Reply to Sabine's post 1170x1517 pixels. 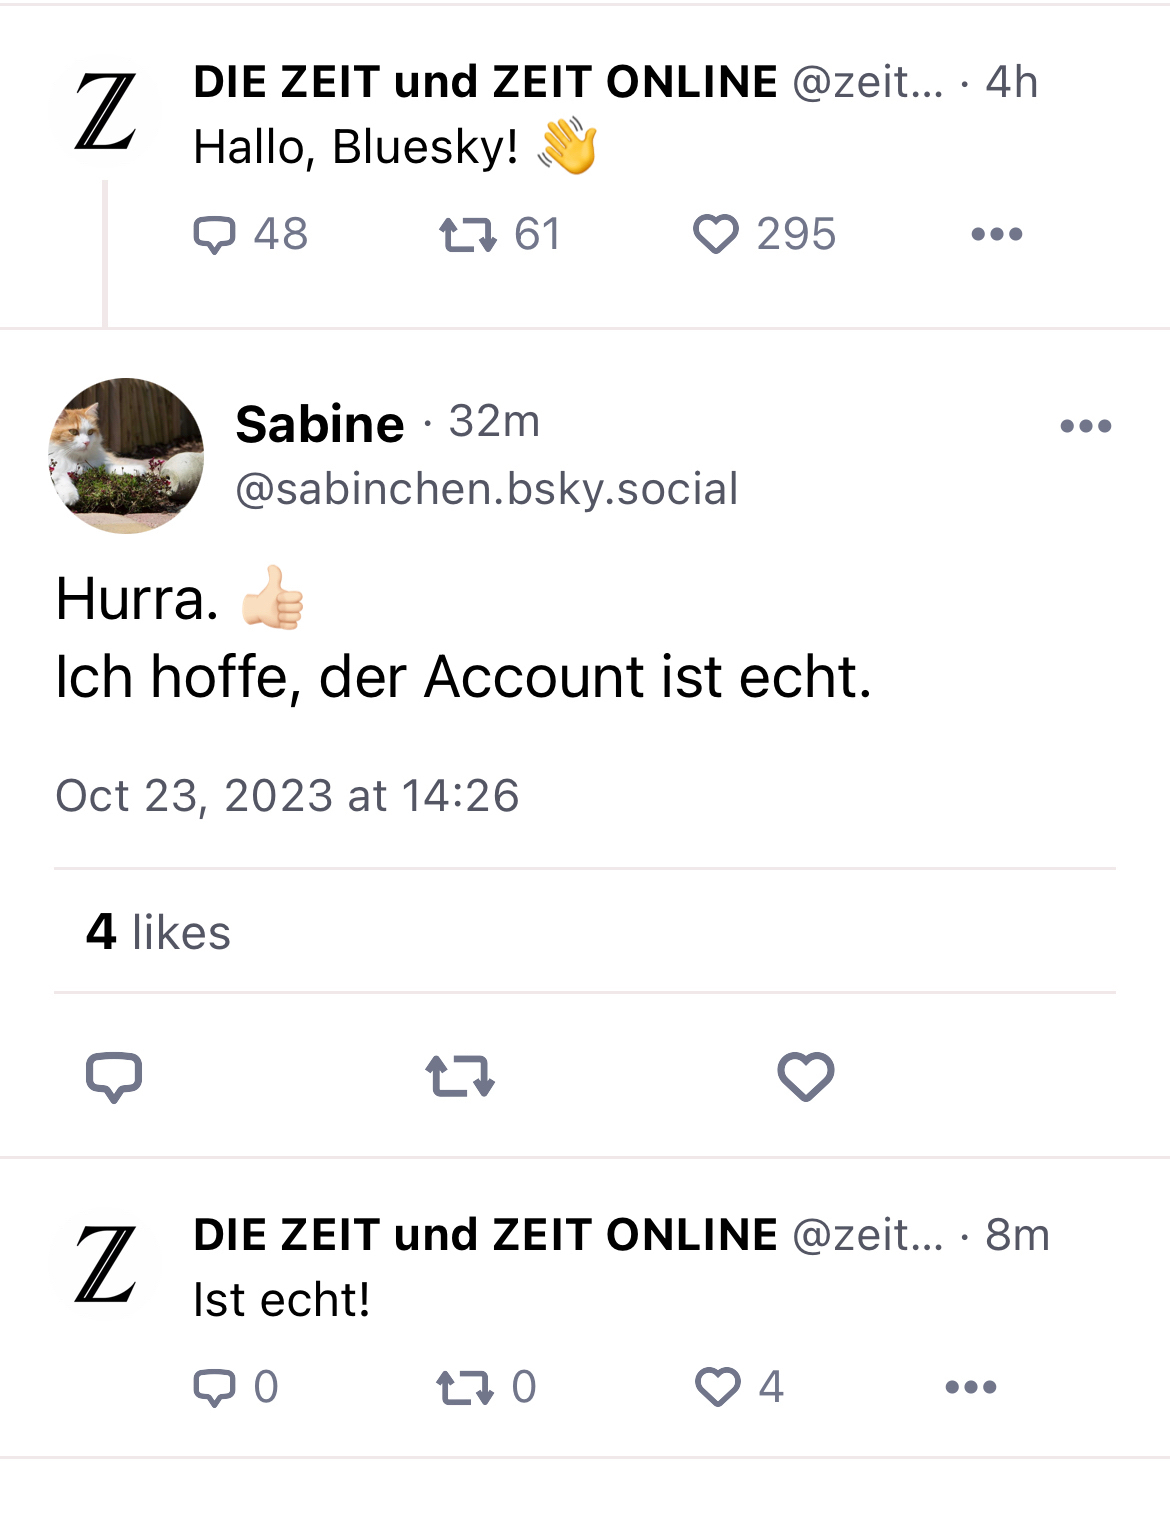pyautogui.click(x=114, y=1077)
